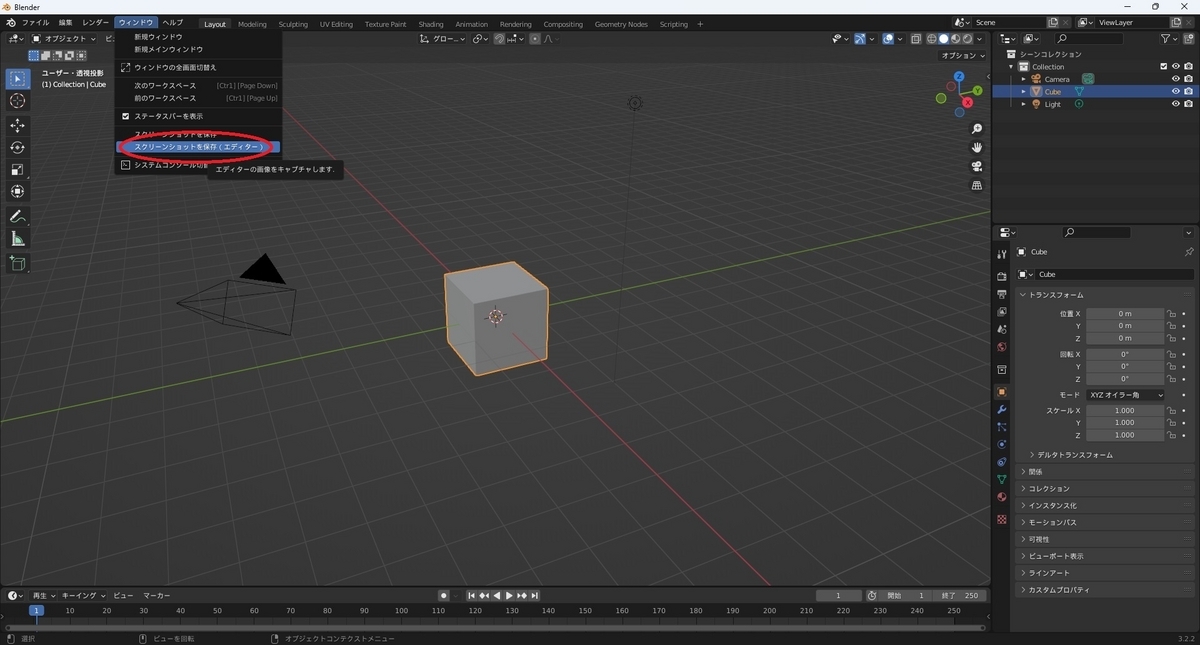Viewport: 1200px width, 645px height.
Task: Disable Cube render camera icon
Action: click(x=1188, y=91)
